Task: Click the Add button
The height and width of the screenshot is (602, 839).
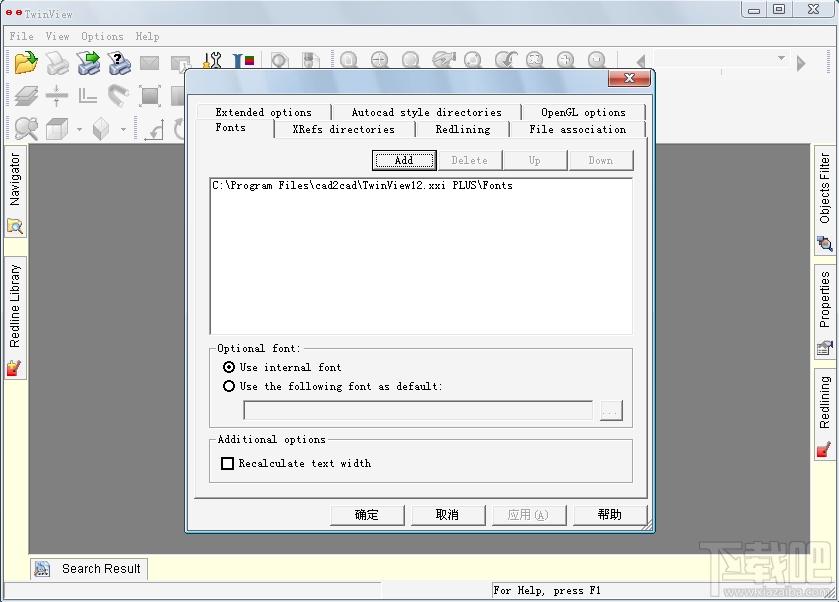Action: (405, 161)
